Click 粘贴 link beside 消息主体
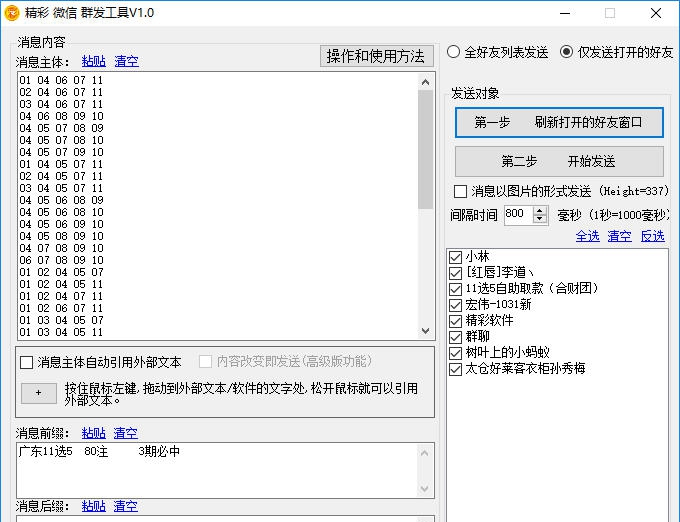This screenshot has height=522, width=680. coord(94,62)
